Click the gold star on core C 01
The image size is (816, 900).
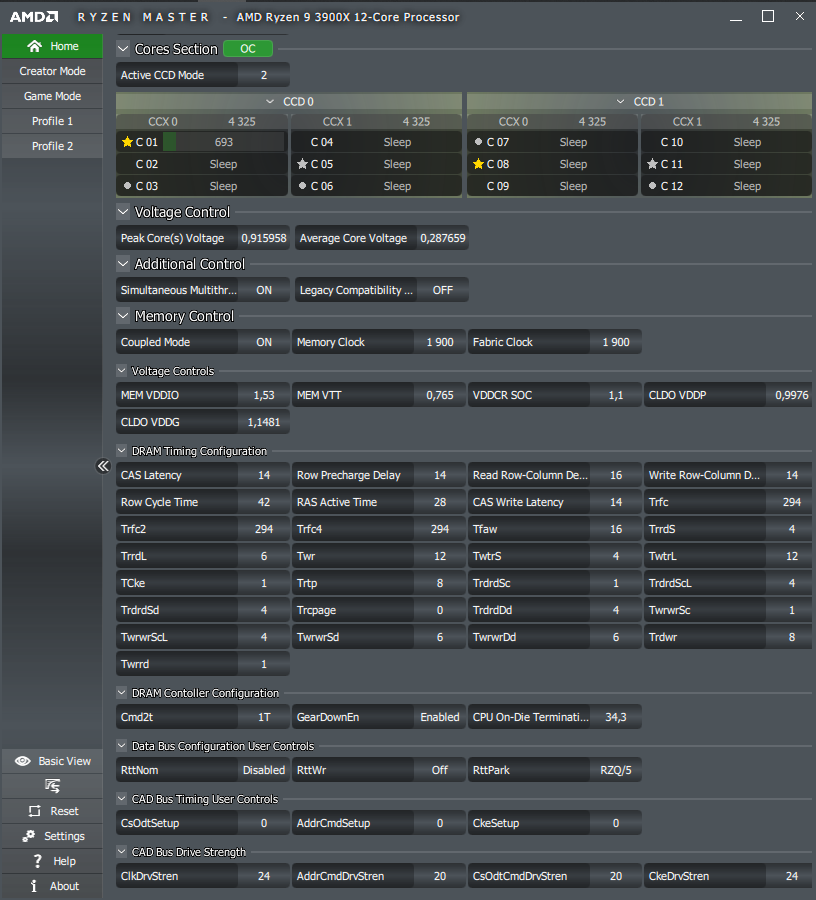[x=127, y=141]
